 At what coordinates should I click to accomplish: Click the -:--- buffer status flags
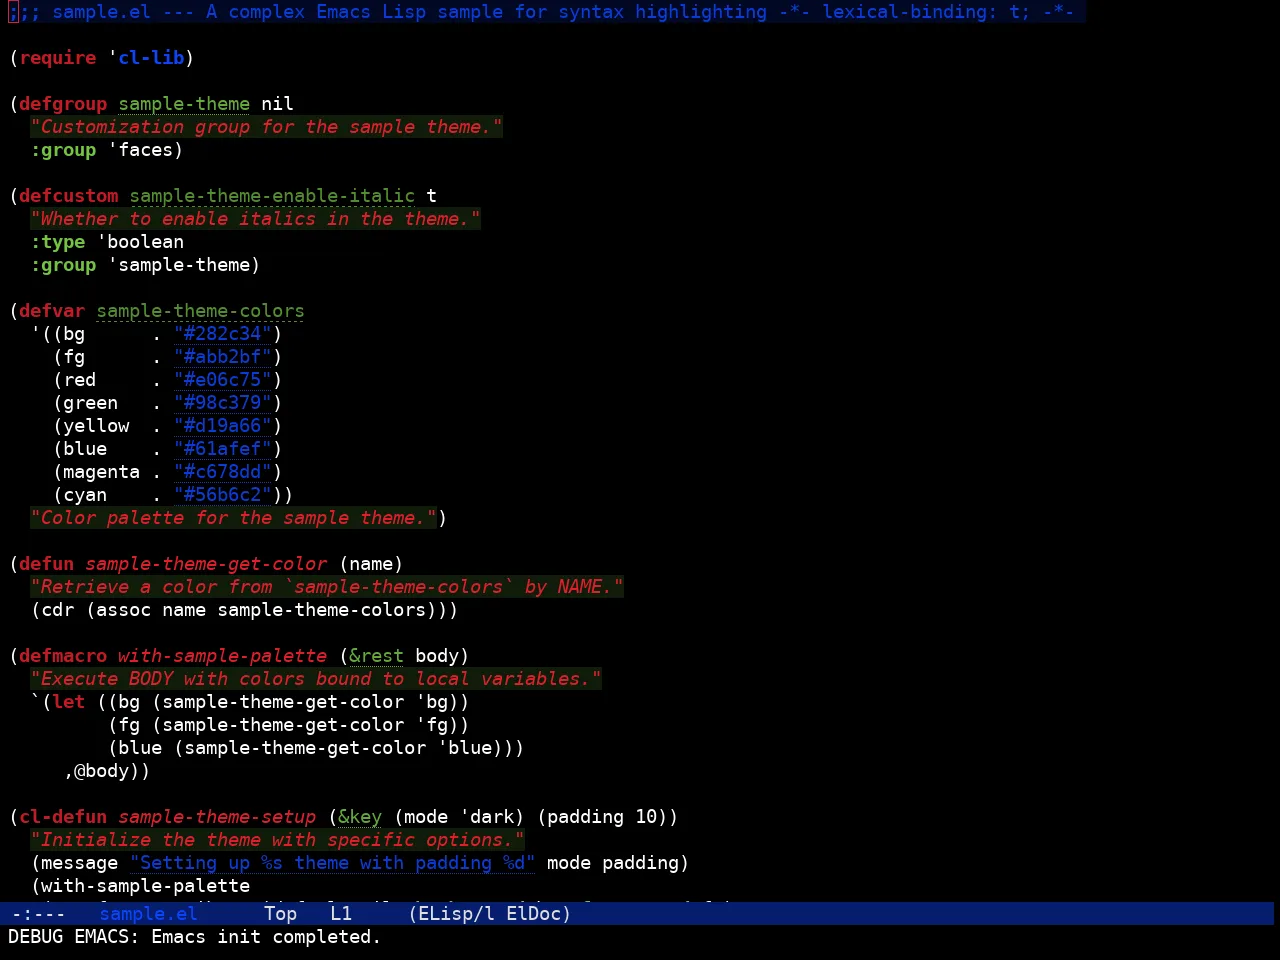tap(38, 913)
